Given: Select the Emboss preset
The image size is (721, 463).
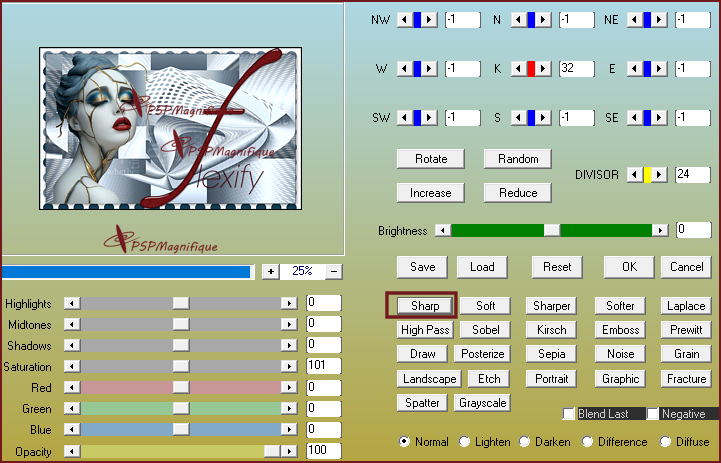Looking at the screenshot, I should tap(620, 329).
